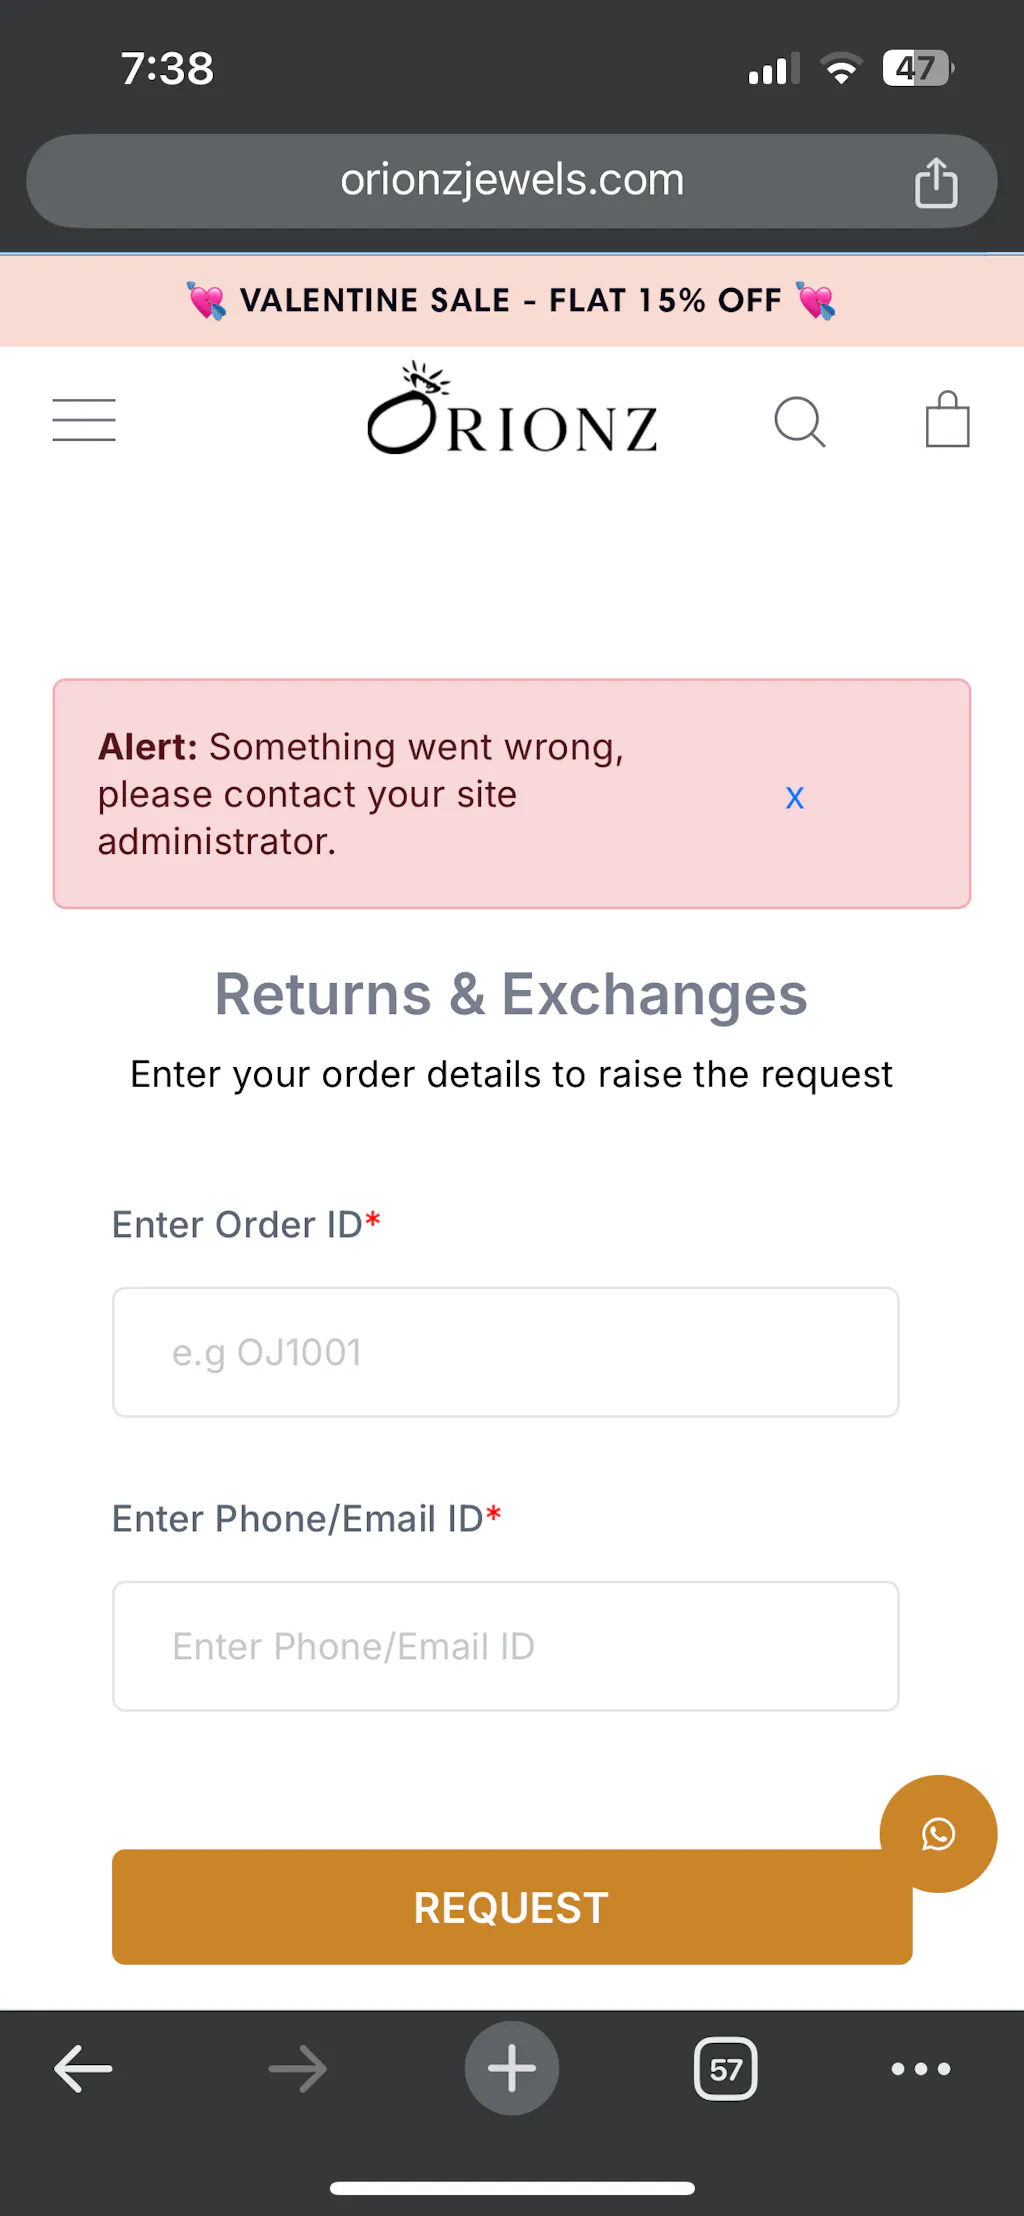Go back with browser back arrow
Screen dimensions: 1024x2216
pyautogui.click(x=83, y=2069)
